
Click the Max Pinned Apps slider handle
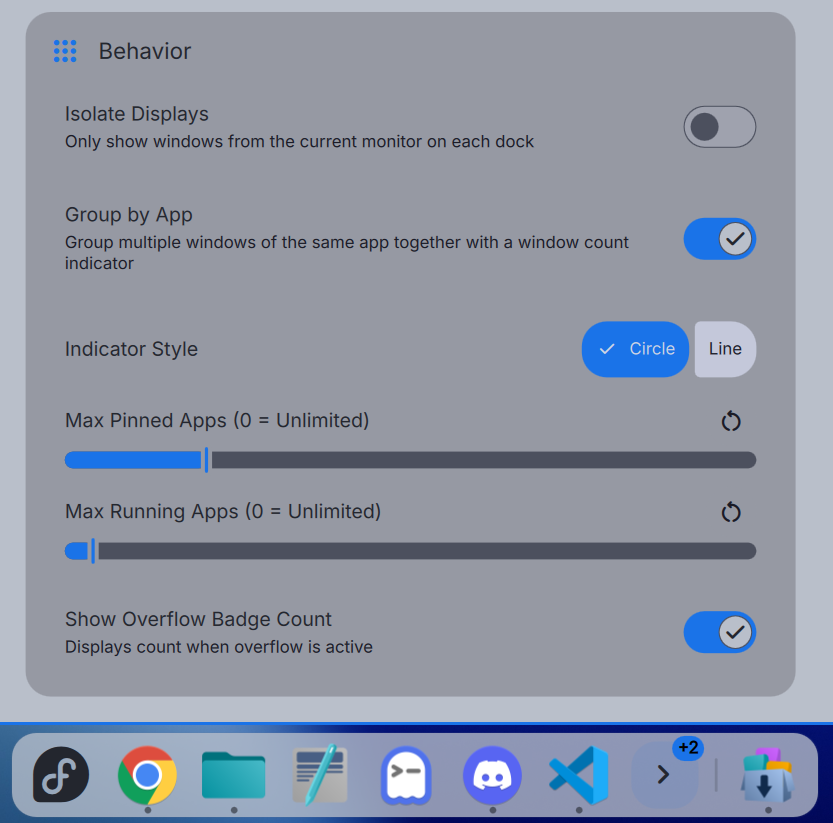point(206,460)
